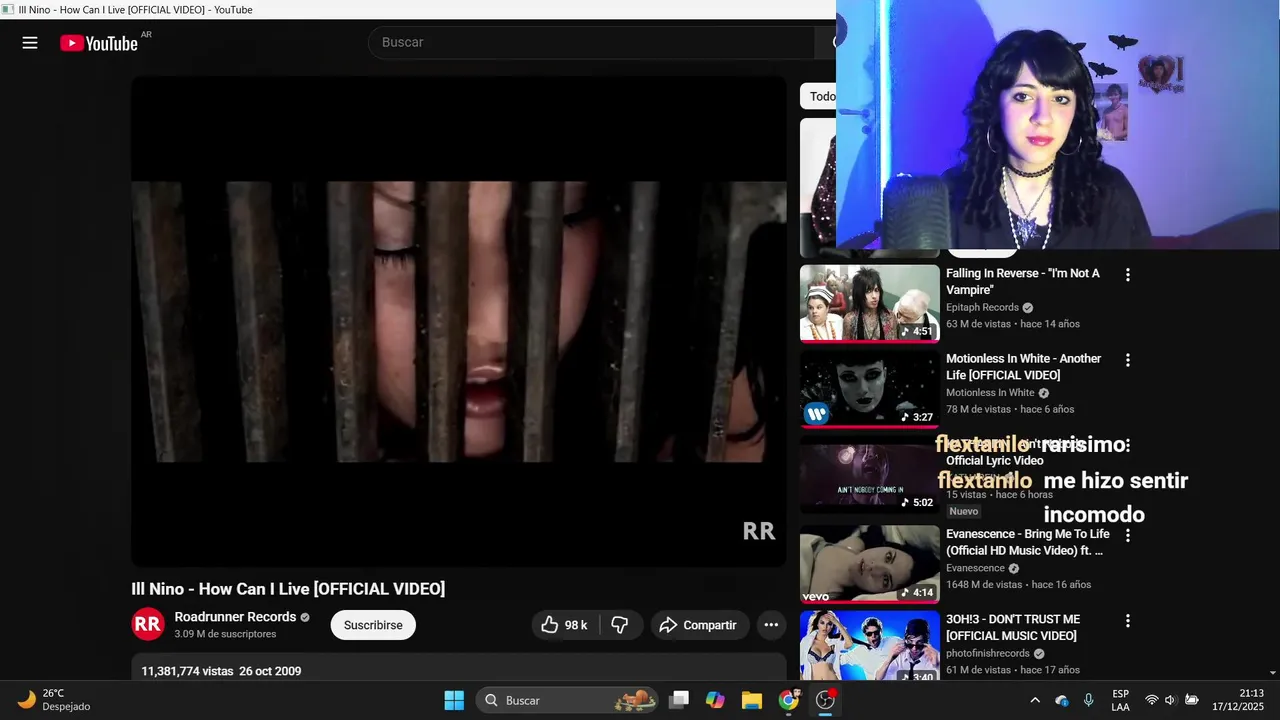1280x720 pixels.
Task: Open "3OH!3 - DON'T TRUST ME" title
Action: [x=1013, y=627]
